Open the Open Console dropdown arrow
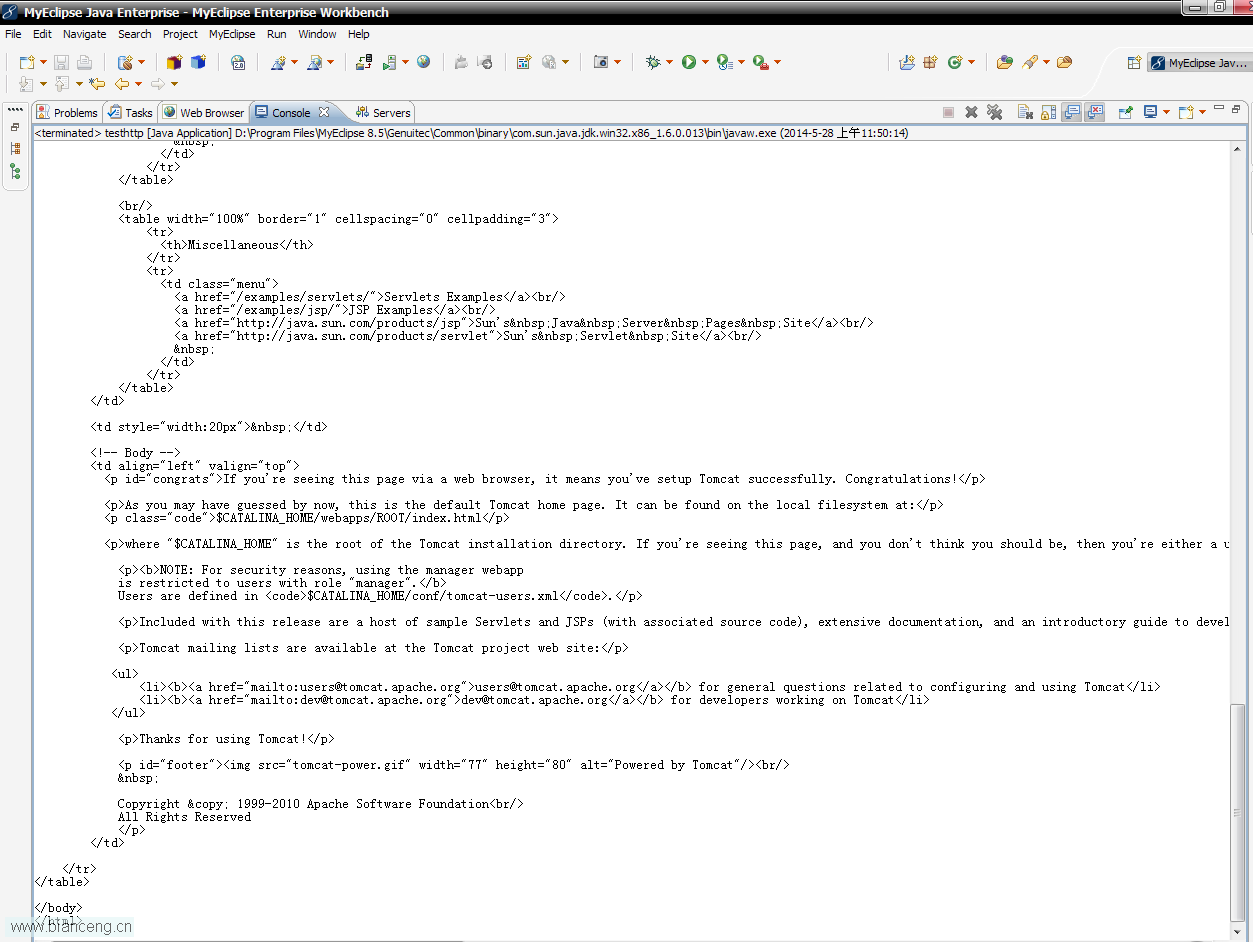Image resolution: width=1253 pixels, height=942 pixels. [1202, 113]
